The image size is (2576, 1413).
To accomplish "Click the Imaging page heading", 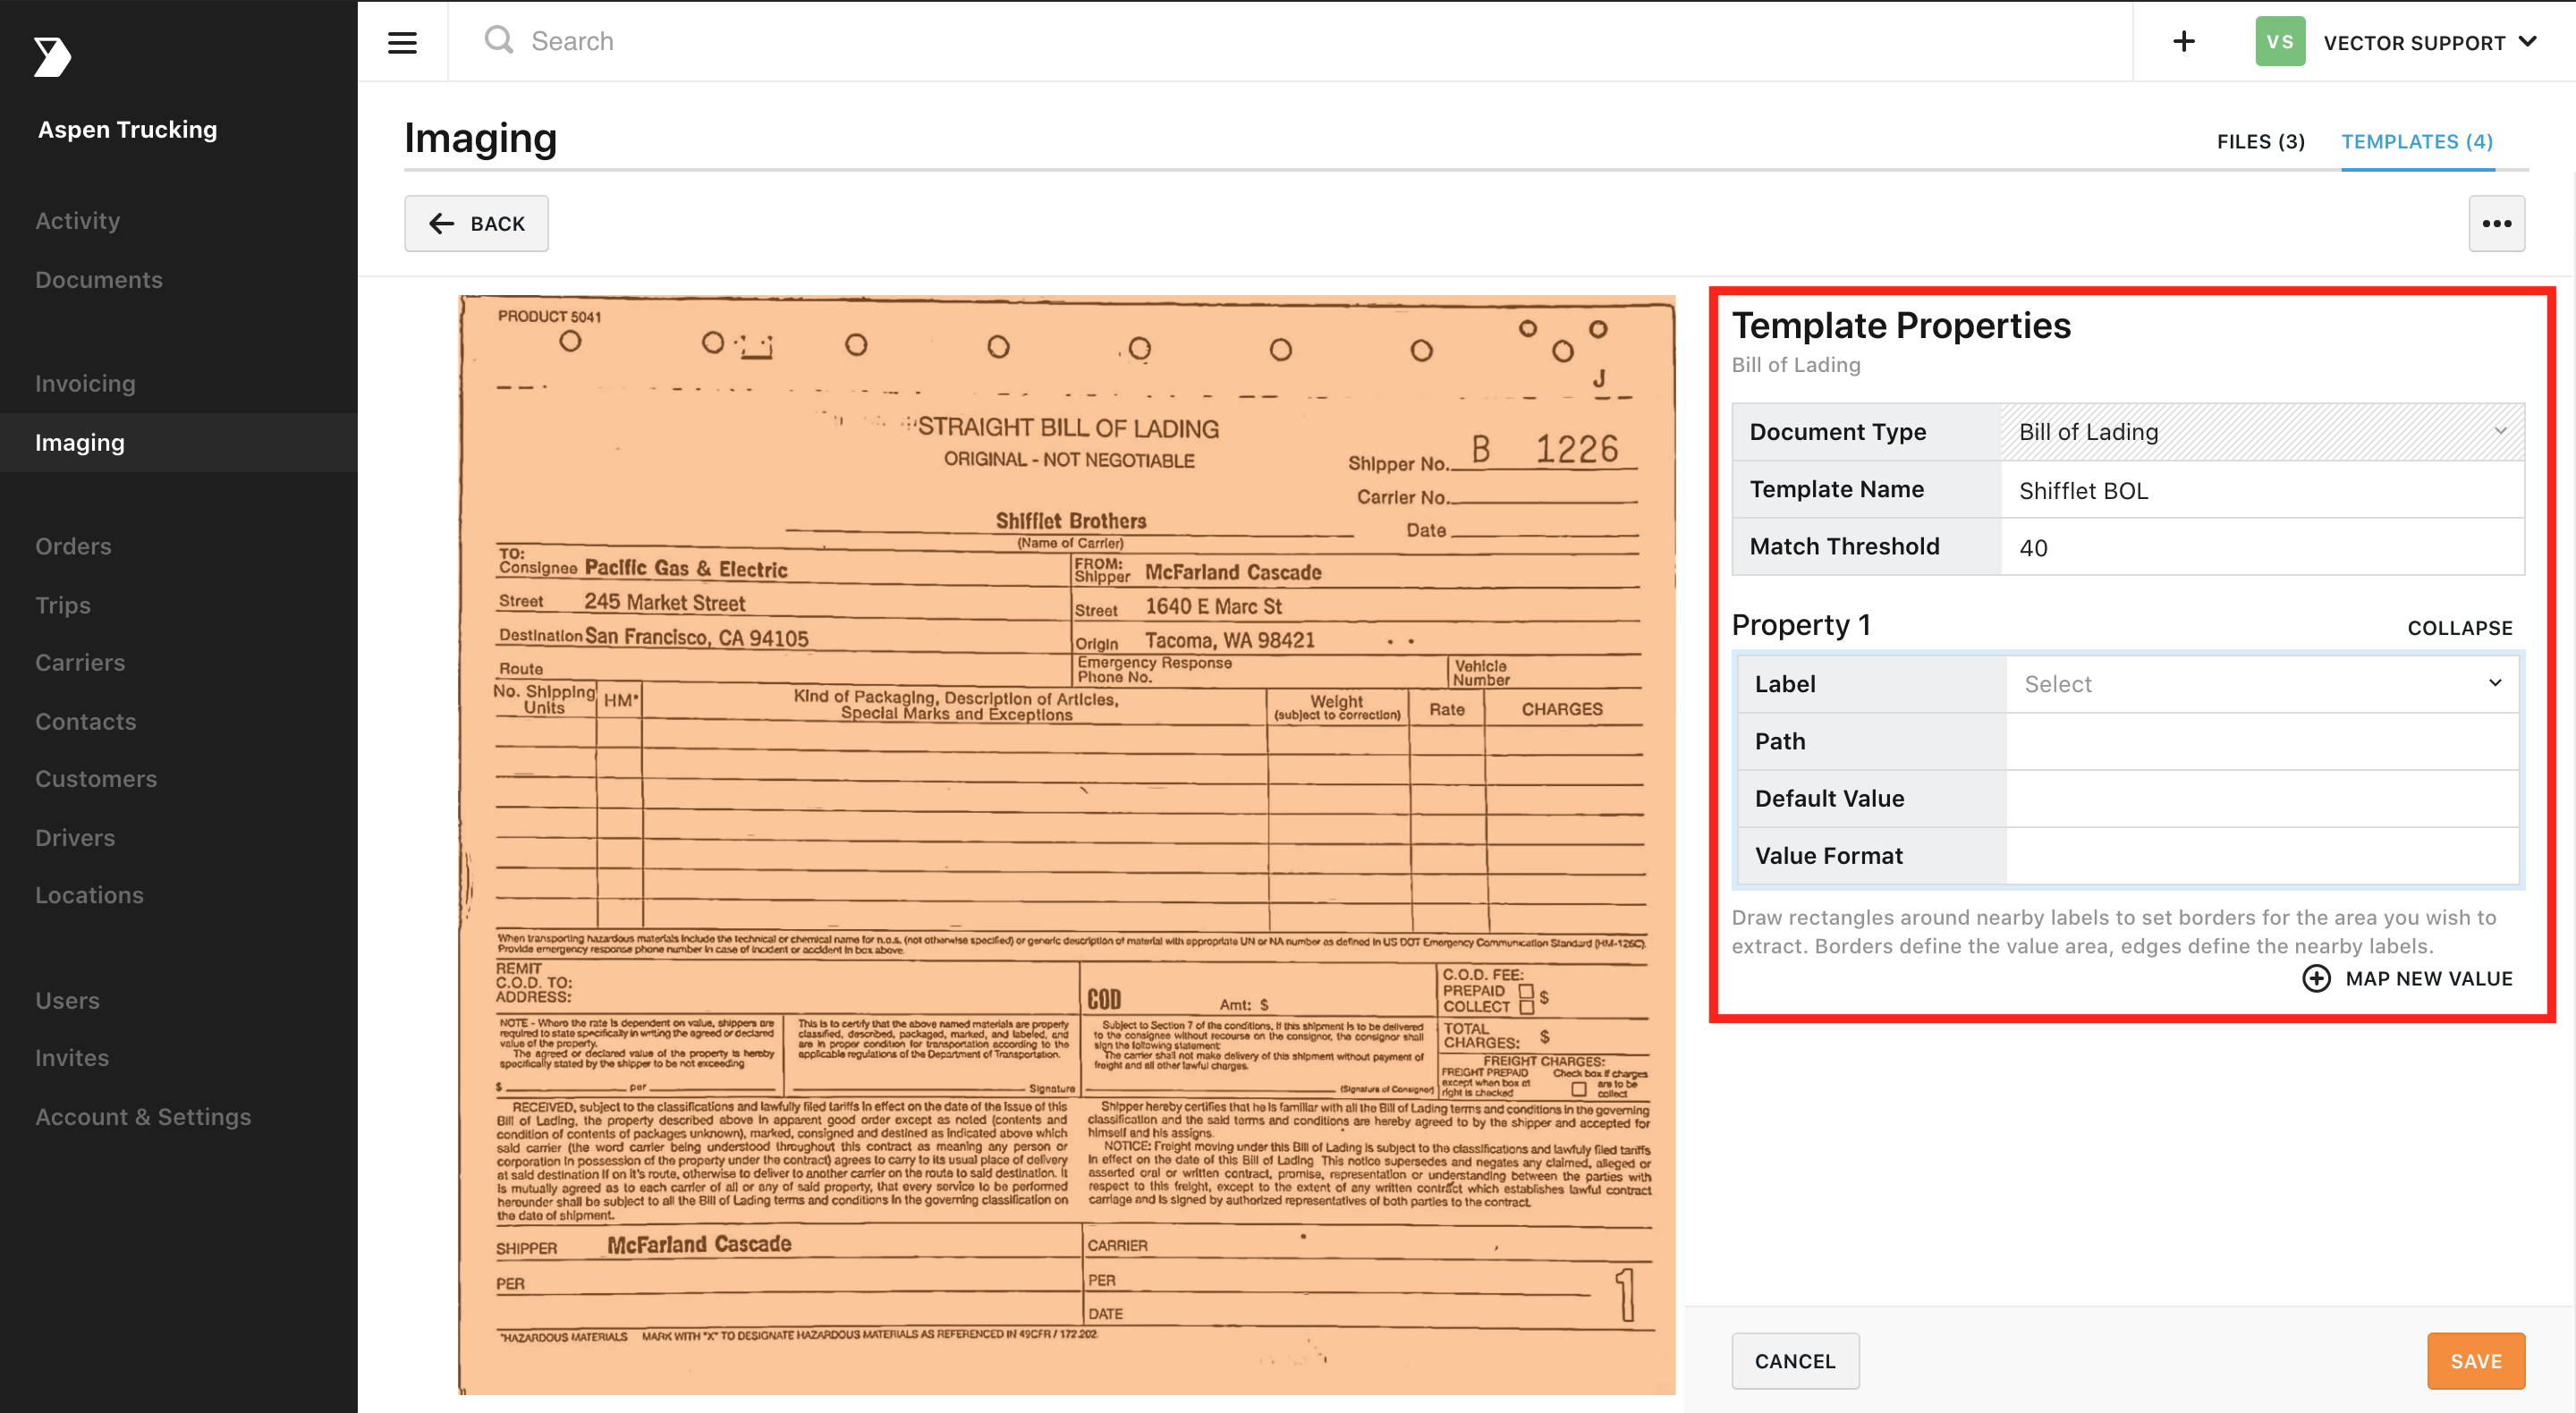I will 480,138.
